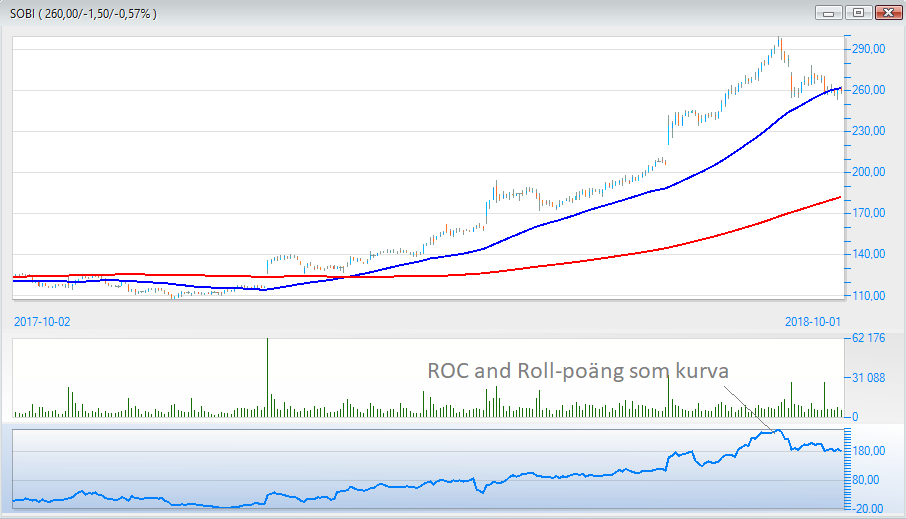
Task: Click the tallest volume bar spike
Action: tap(268, 377)
